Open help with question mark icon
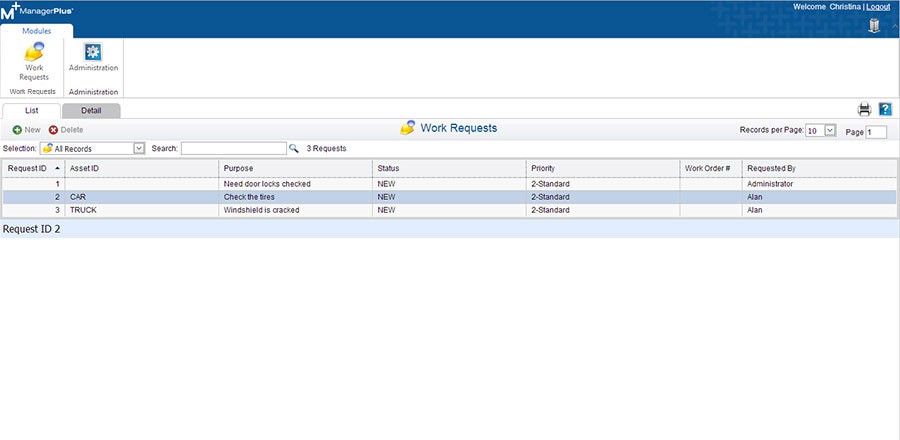The width and height of the screenshot is (900, 440). click(885, 109)
